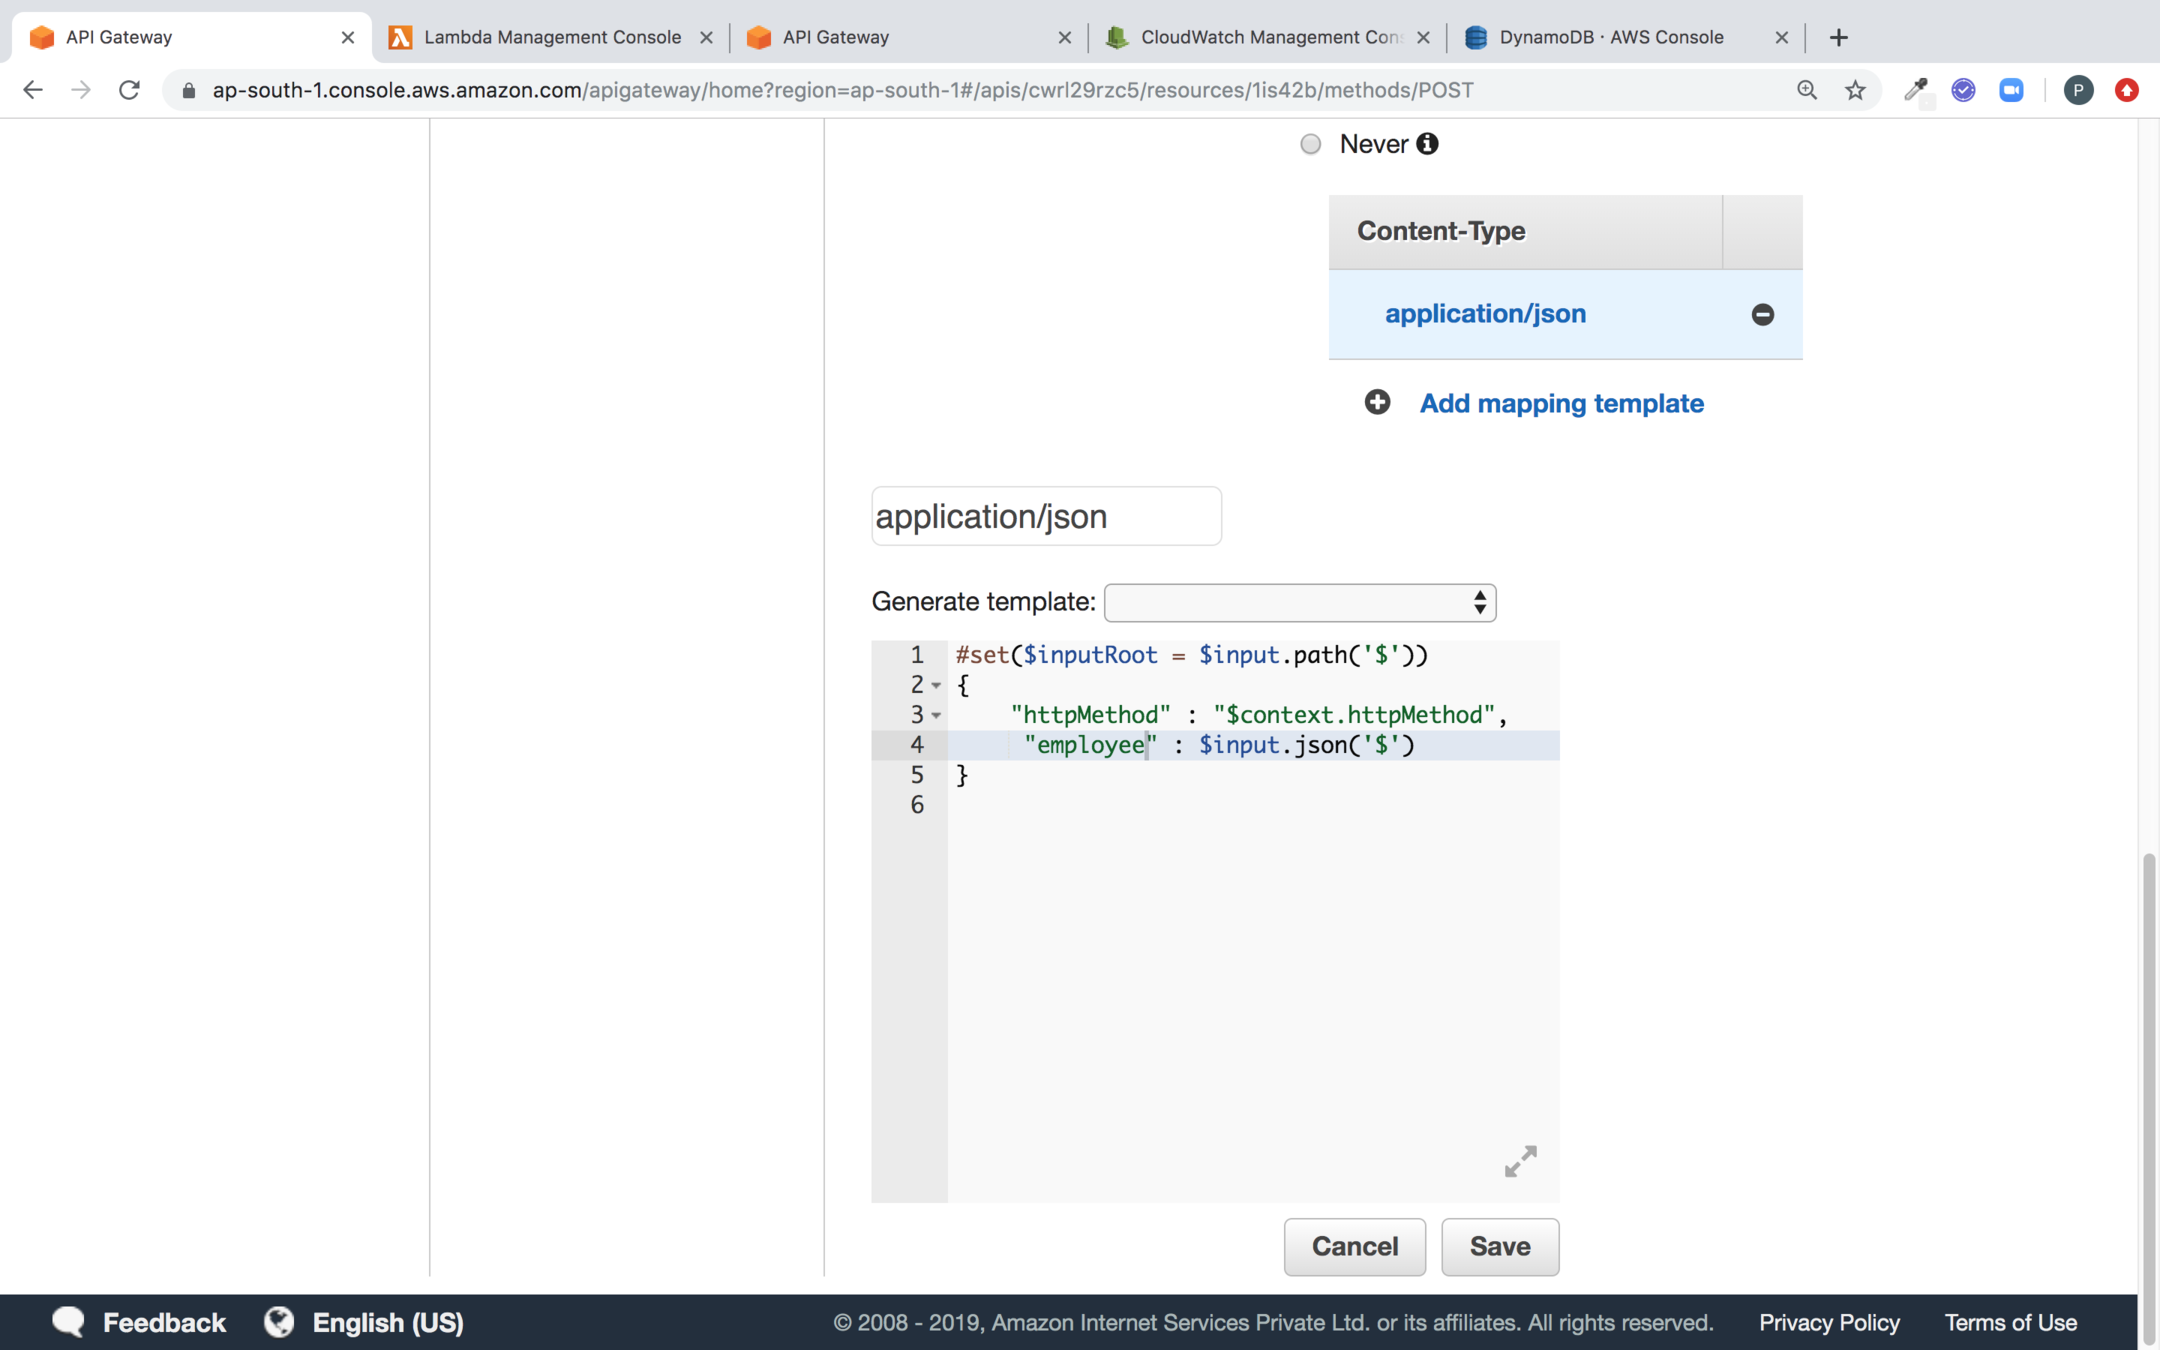Open the Zoom extension icon
Viewport: 2160px width, 1350px height.
tap(2011, 90)
